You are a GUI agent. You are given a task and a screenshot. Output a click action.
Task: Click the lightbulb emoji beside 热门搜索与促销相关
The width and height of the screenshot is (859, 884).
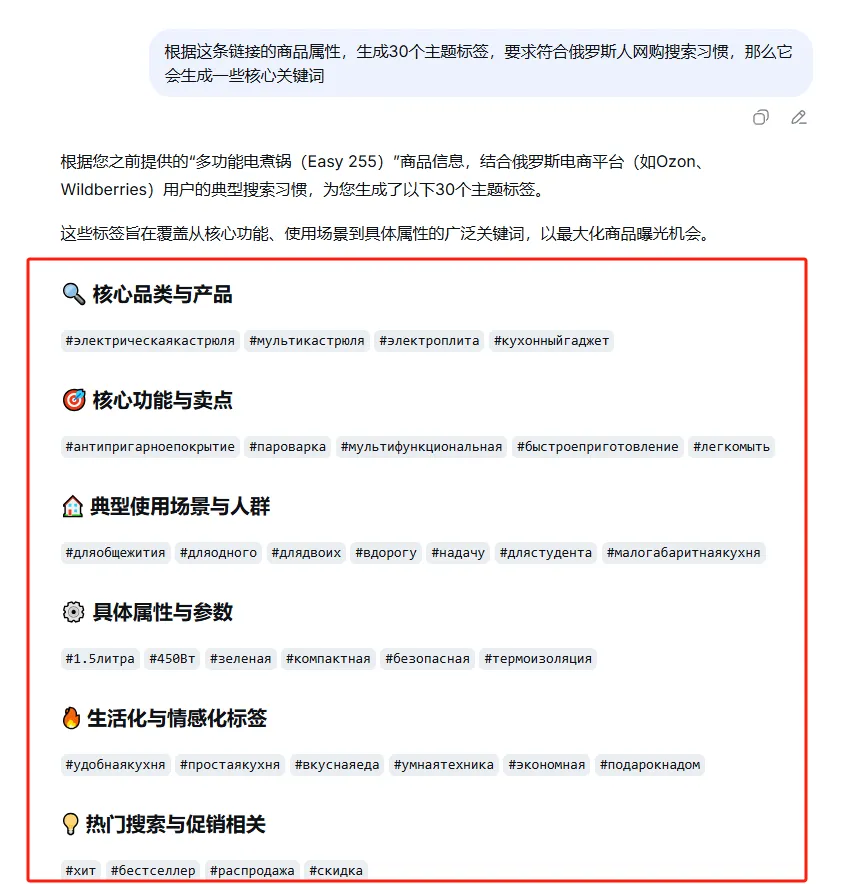click(x=70, y=824)
